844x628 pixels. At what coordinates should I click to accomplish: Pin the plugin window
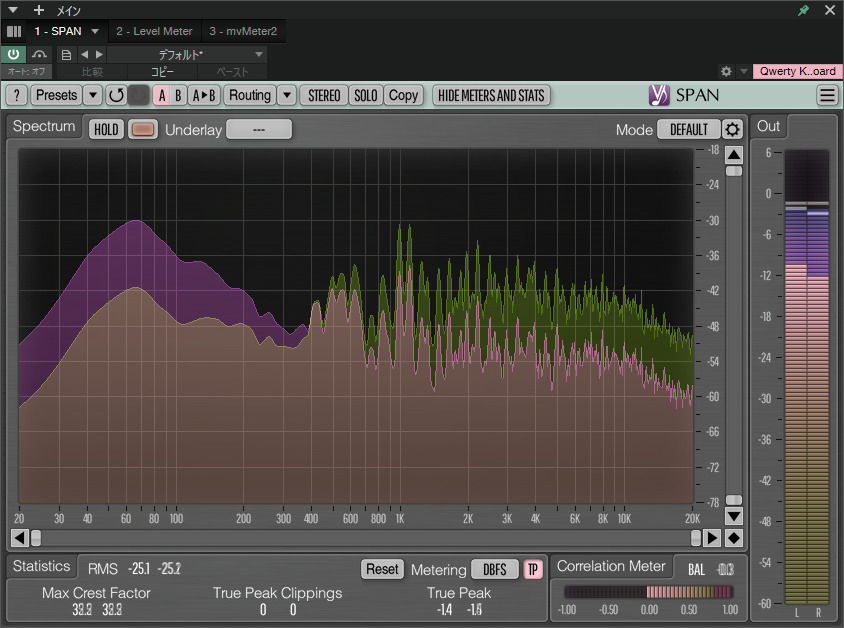pyautogui.click(x=803, y=10)
